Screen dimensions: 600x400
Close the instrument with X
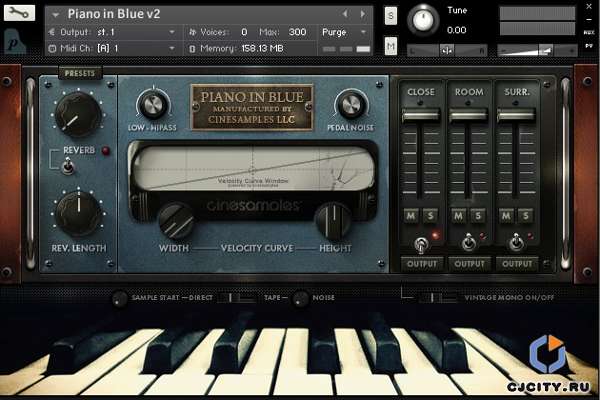click(x=589, y=7)
